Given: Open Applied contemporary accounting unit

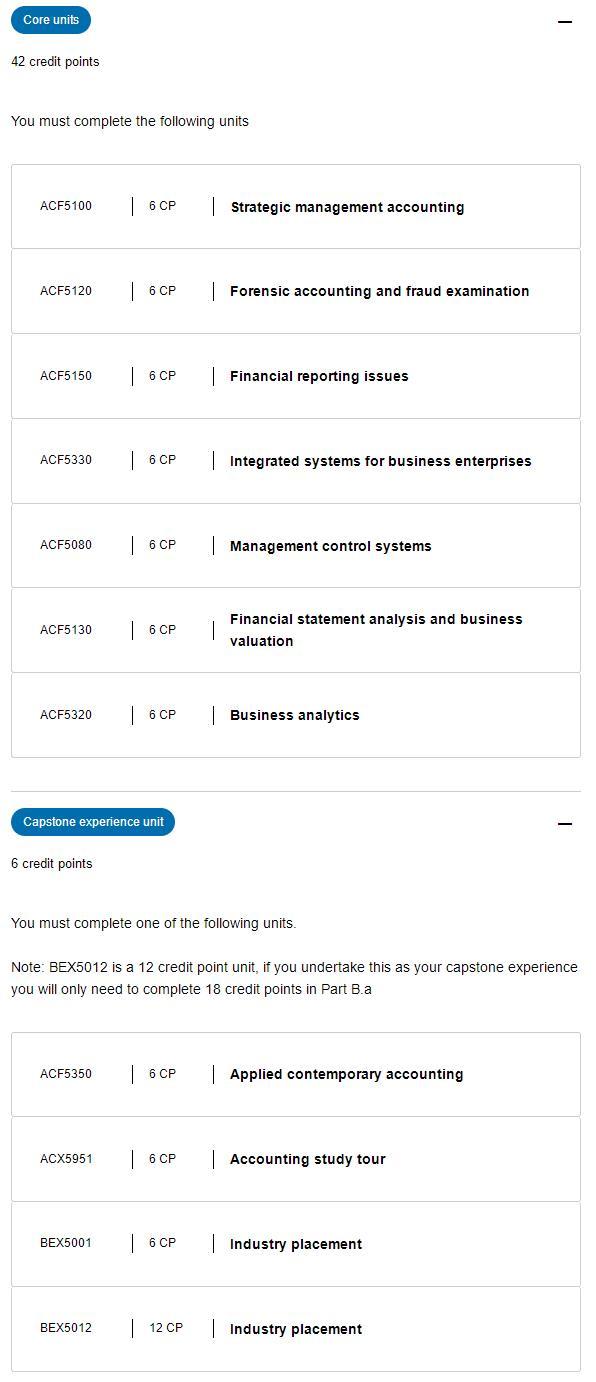Looking at the screenshot, I should pyautogui.click(x=296, y=1074).
